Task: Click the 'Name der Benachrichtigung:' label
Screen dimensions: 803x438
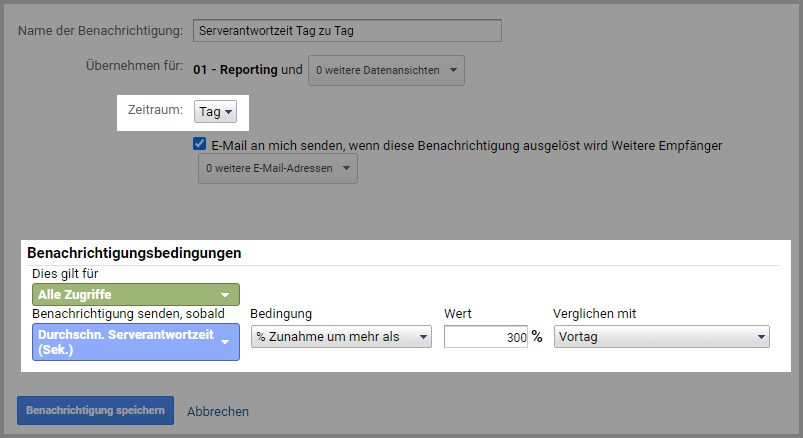Action: click(100, 31)
